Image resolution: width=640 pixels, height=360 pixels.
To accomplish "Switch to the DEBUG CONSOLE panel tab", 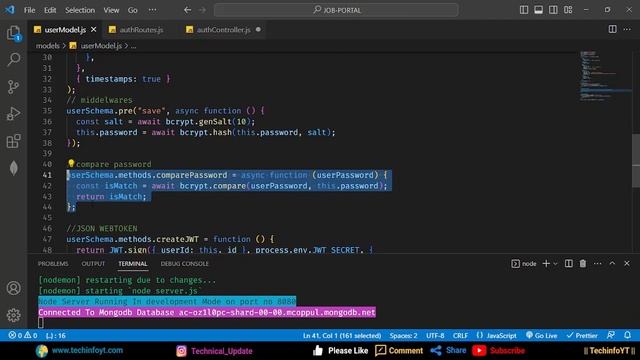I will click(184, 264).
